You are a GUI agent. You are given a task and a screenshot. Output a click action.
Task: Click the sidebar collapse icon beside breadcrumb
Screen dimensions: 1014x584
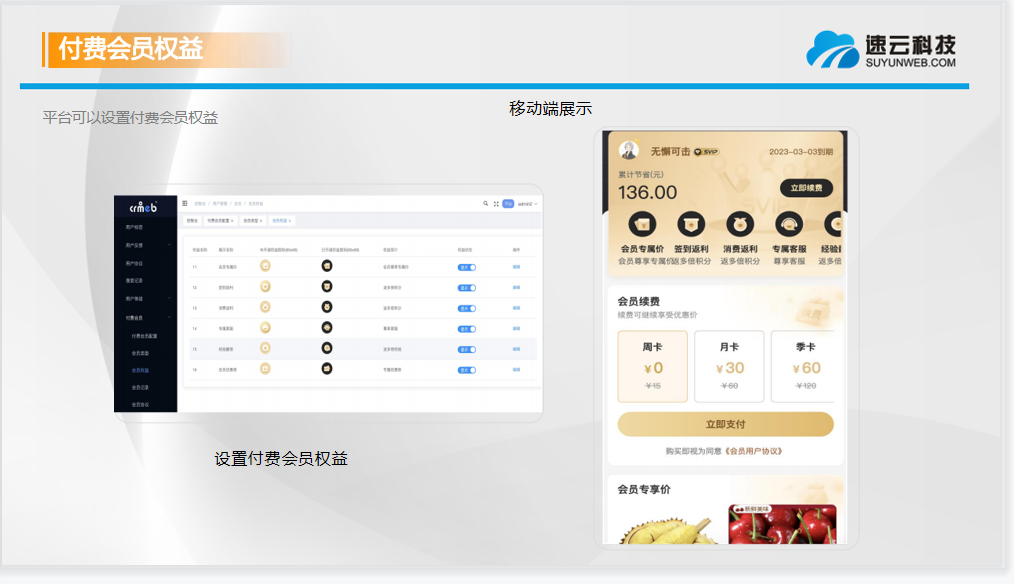click(185, 203)
